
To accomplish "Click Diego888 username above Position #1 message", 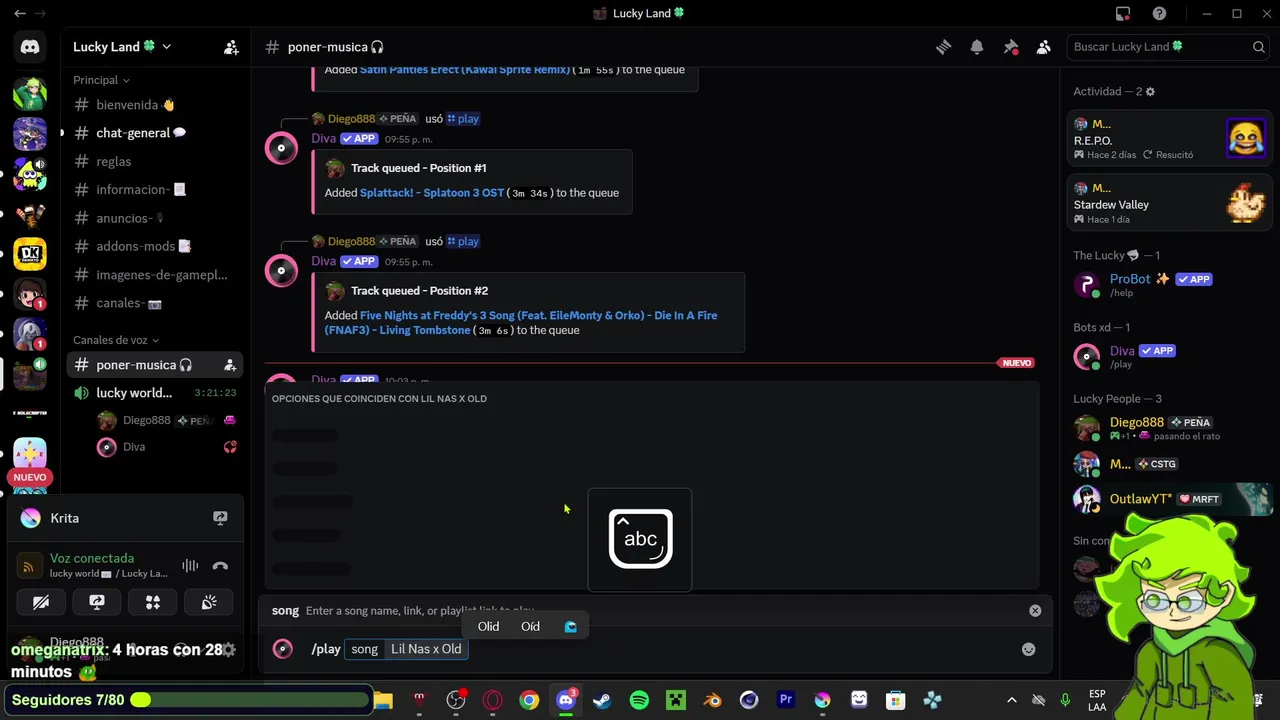I will click(x=351, y=118).
